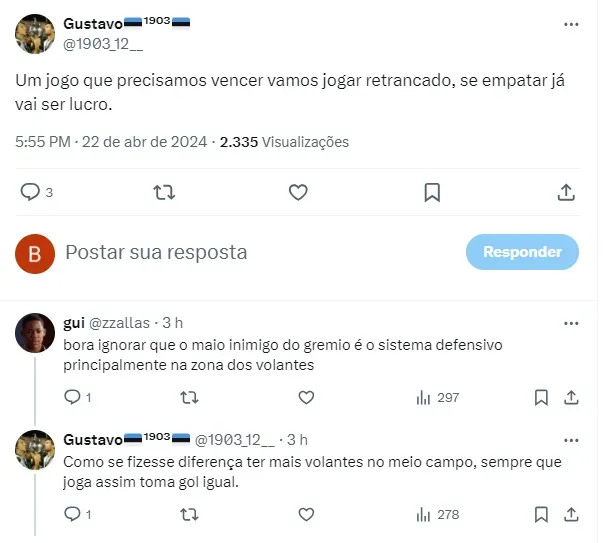The height and width of the screenshot is (543, 613).
Task: Type in the Postar sua resposta field
Action: tap(250, 253)
